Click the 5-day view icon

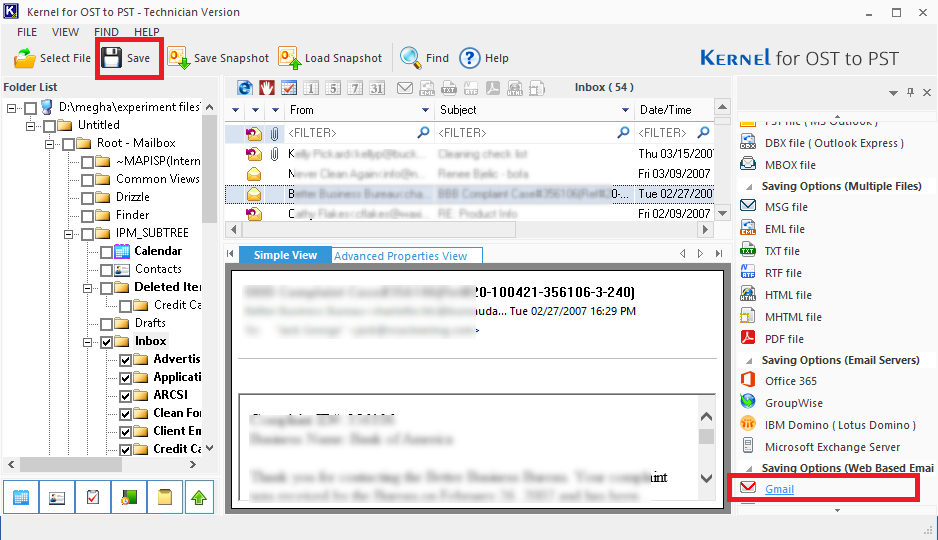pyautogui.click(x=333, y=88)
